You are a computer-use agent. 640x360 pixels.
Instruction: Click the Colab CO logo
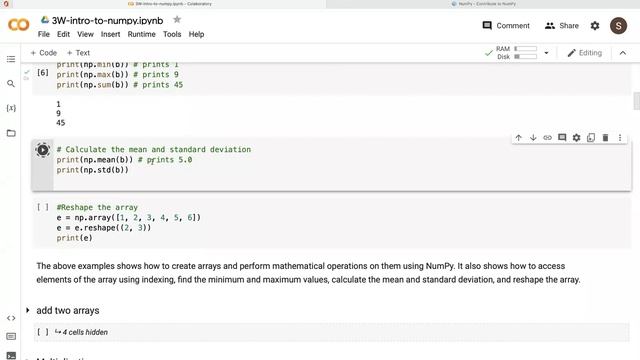(19, 25)
